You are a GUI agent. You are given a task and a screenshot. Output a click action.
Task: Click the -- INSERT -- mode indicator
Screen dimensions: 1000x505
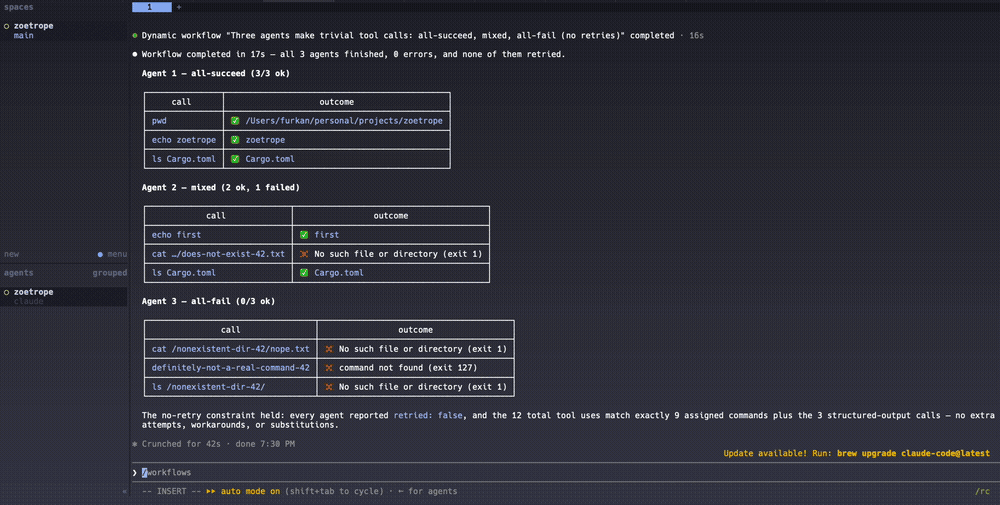(x=171, y=492)
